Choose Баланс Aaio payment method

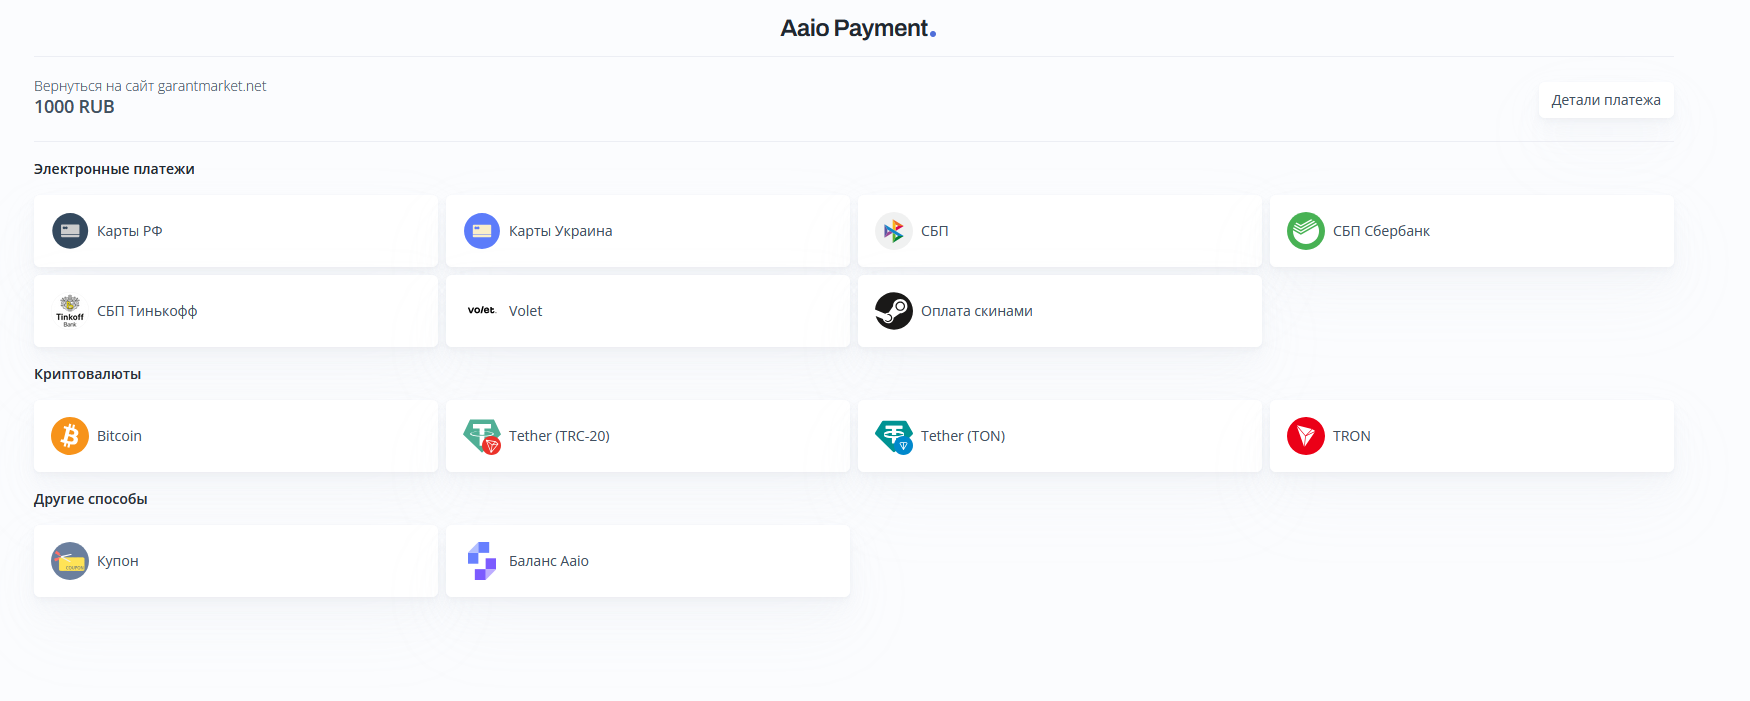tap(648, 561)
